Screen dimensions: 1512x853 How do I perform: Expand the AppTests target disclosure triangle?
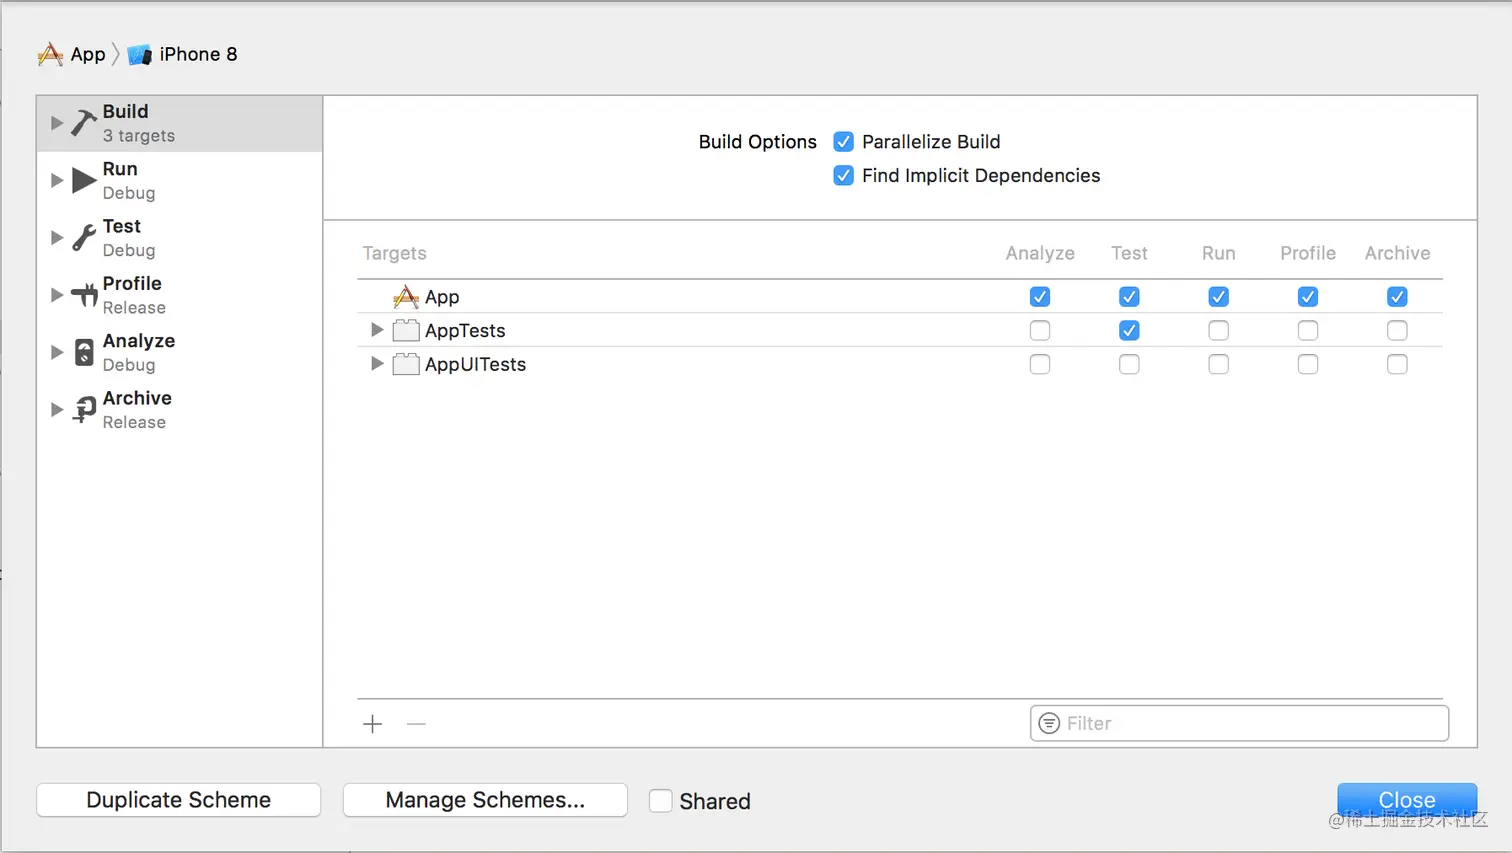(x=376, y=330)
